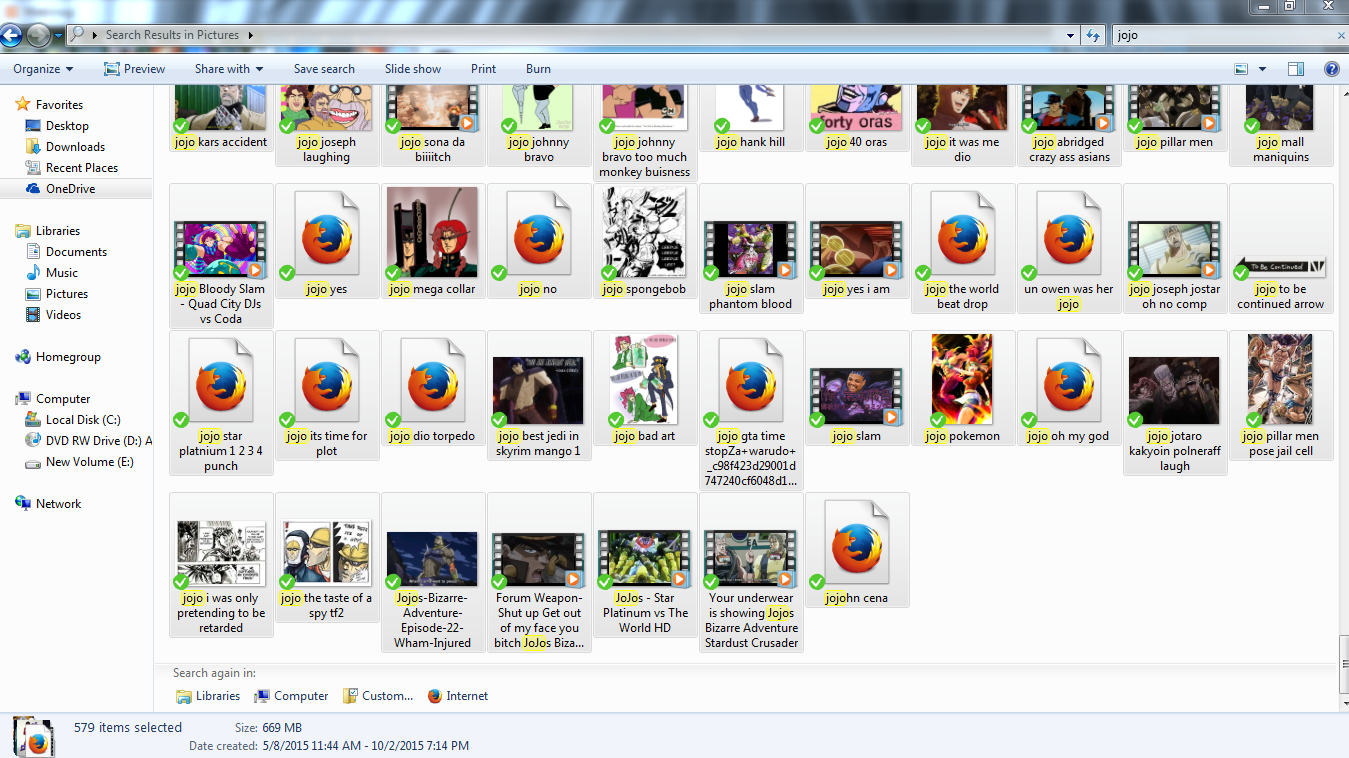Click the refresh button beside address bar
1349x758 pixels.
point(1093,35)
